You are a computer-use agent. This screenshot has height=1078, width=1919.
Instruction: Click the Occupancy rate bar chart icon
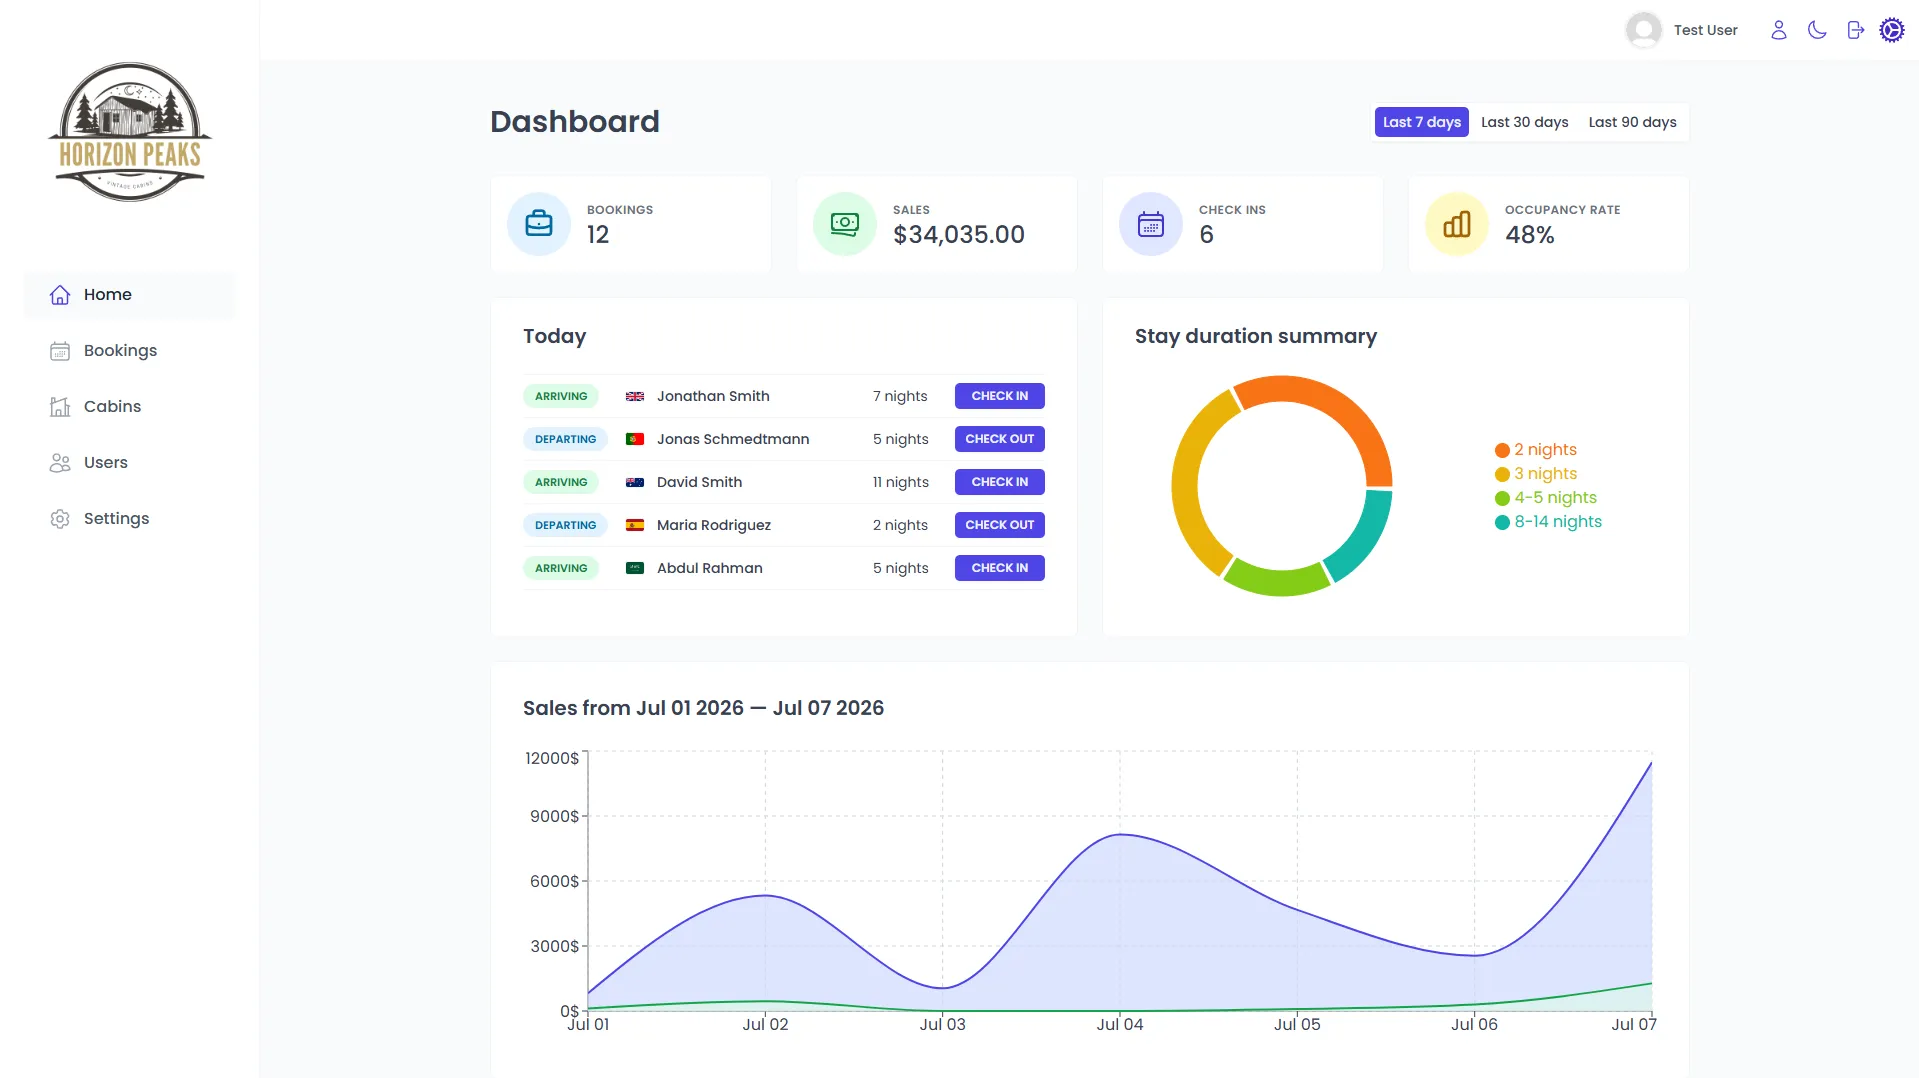coord(1457,224)
